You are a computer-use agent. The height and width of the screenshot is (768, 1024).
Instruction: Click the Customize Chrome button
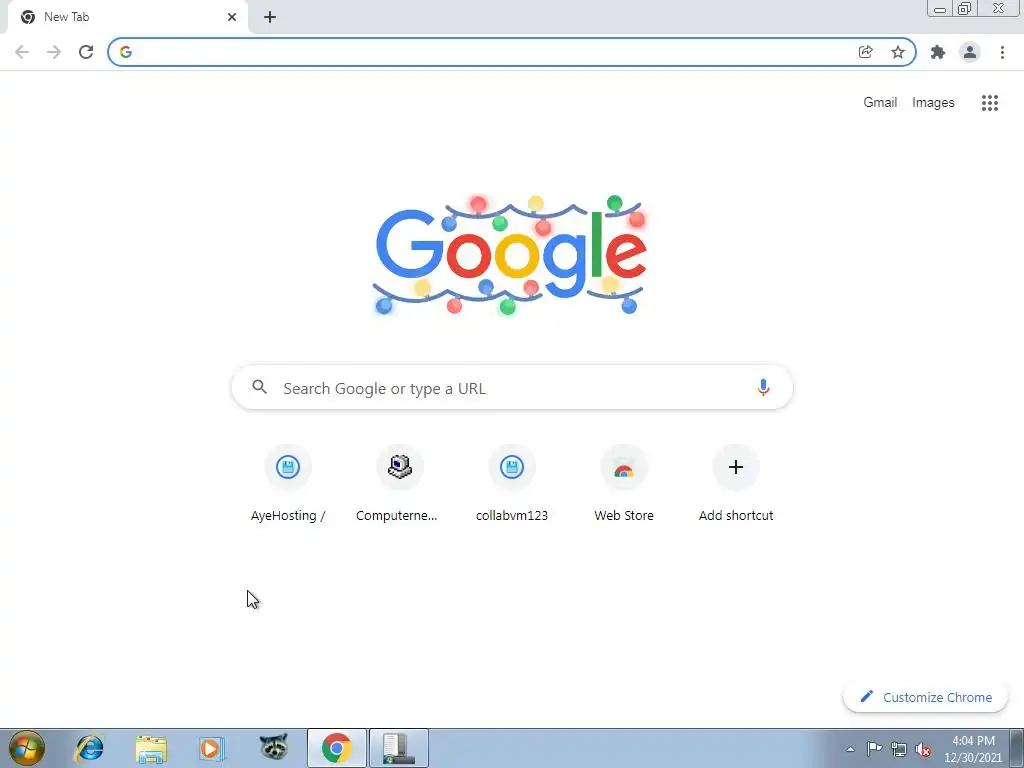925,697
